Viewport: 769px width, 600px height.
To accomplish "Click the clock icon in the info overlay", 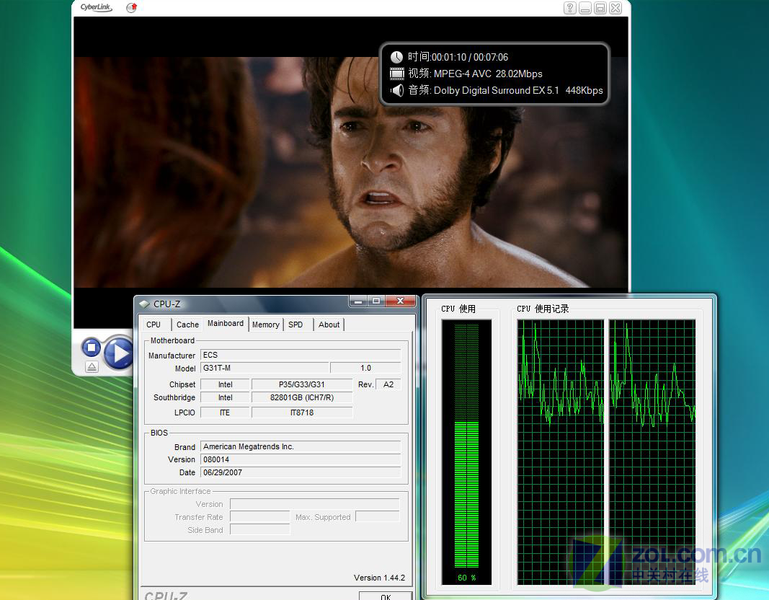I will coord(396,57).
